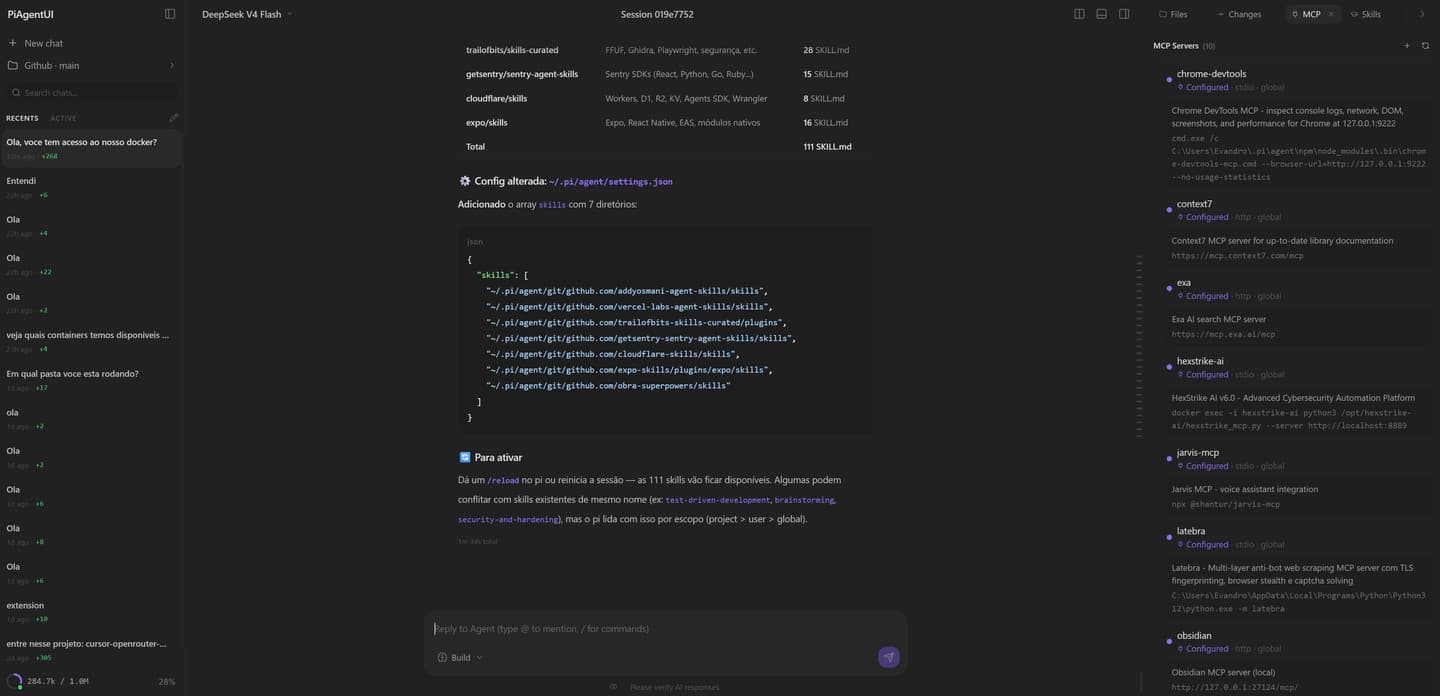Open chat 'Ola, voce tem acesso ao nosso docker?'
The height and width of the screenshot is (696, 1440).
tap(92, 148)
